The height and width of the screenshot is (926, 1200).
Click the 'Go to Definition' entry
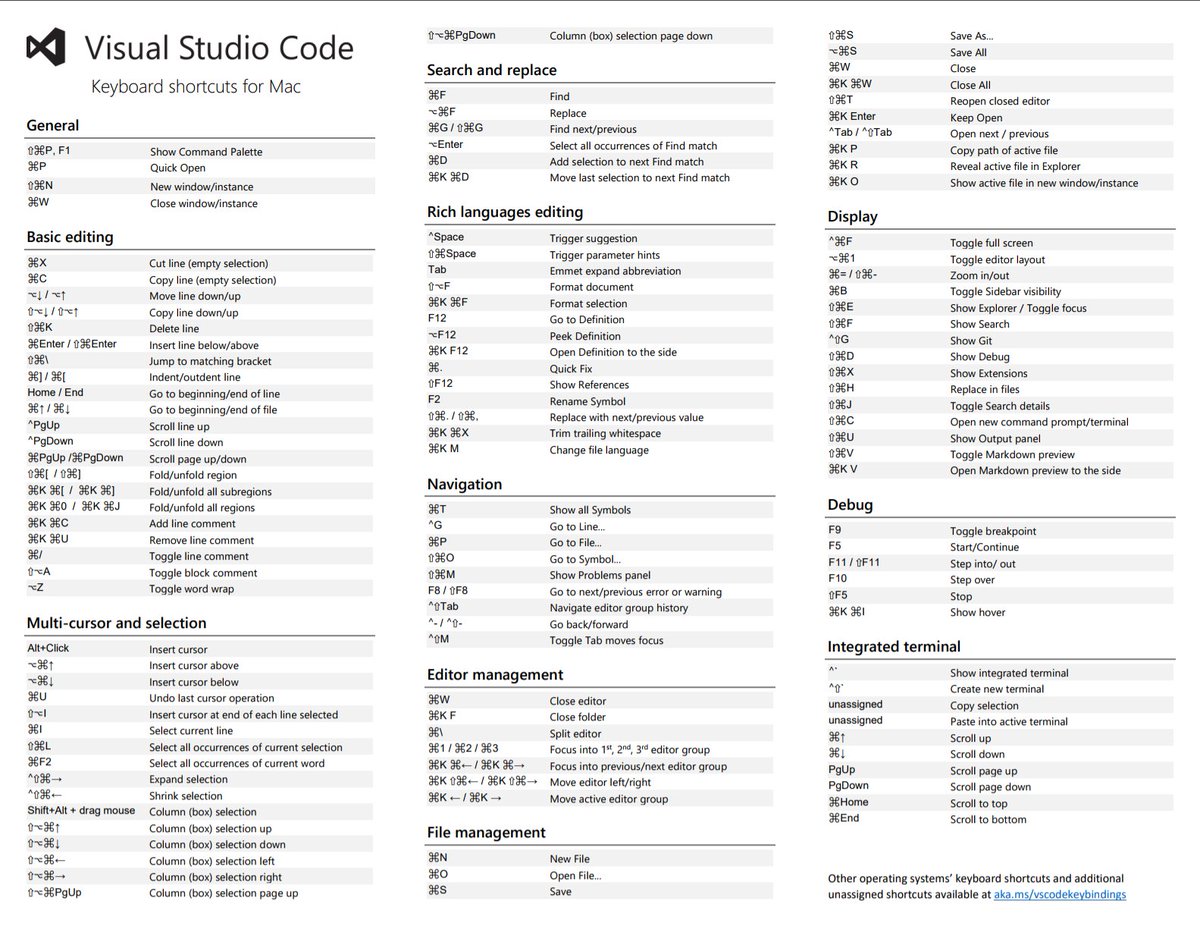pos(587,320)
